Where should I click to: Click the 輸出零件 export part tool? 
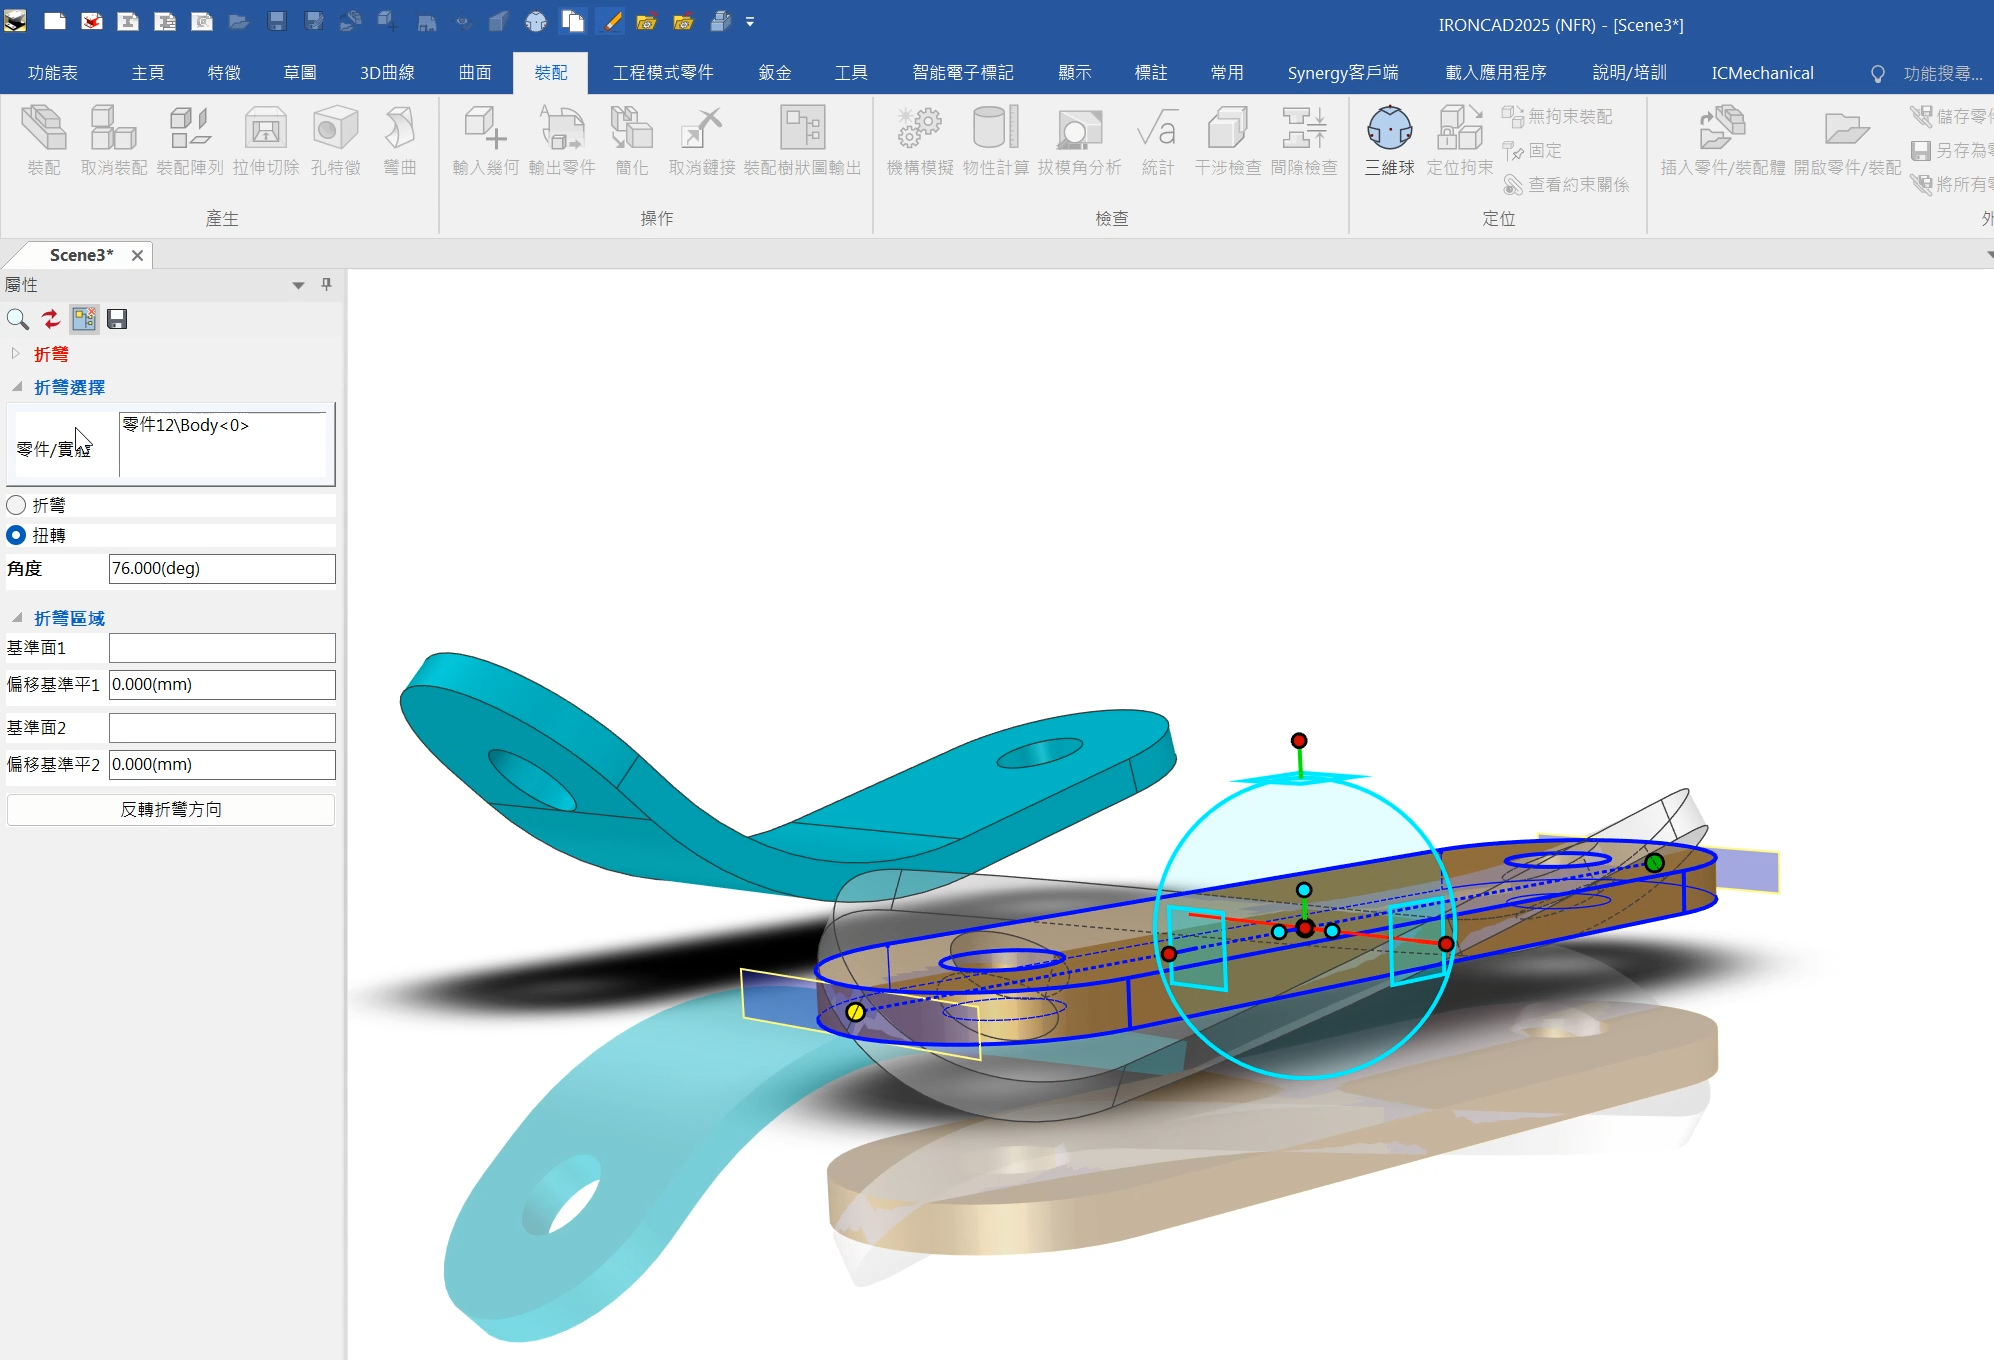tap(561, 140)
